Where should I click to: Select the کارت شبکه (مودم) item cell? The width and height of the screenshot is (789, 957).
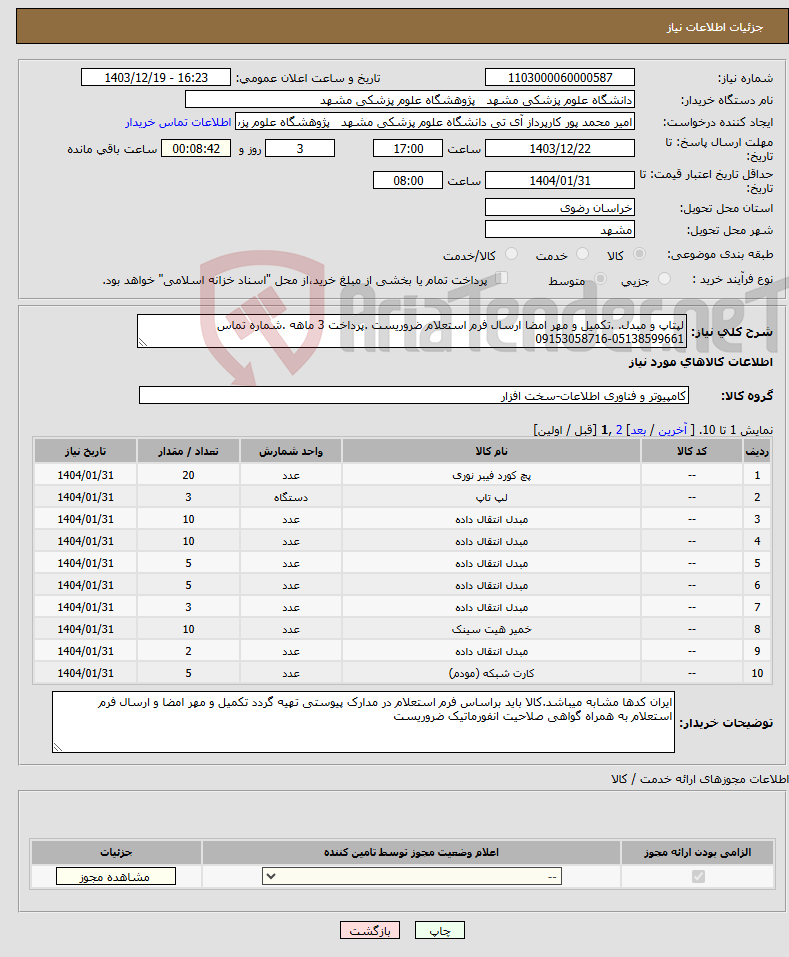pos(491,673)
